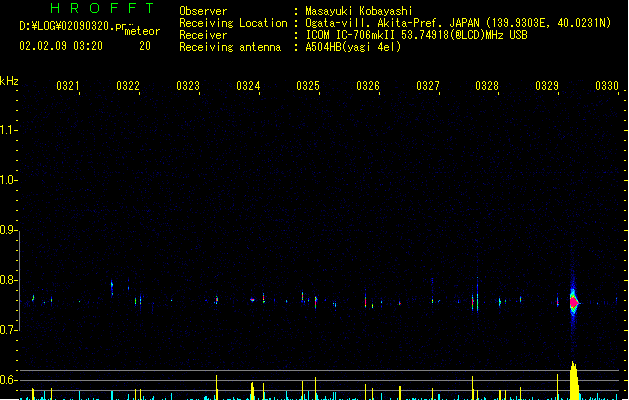Click the Receiver label
The width and height of the screenshot is (629, 400).
tap(203, 35)
